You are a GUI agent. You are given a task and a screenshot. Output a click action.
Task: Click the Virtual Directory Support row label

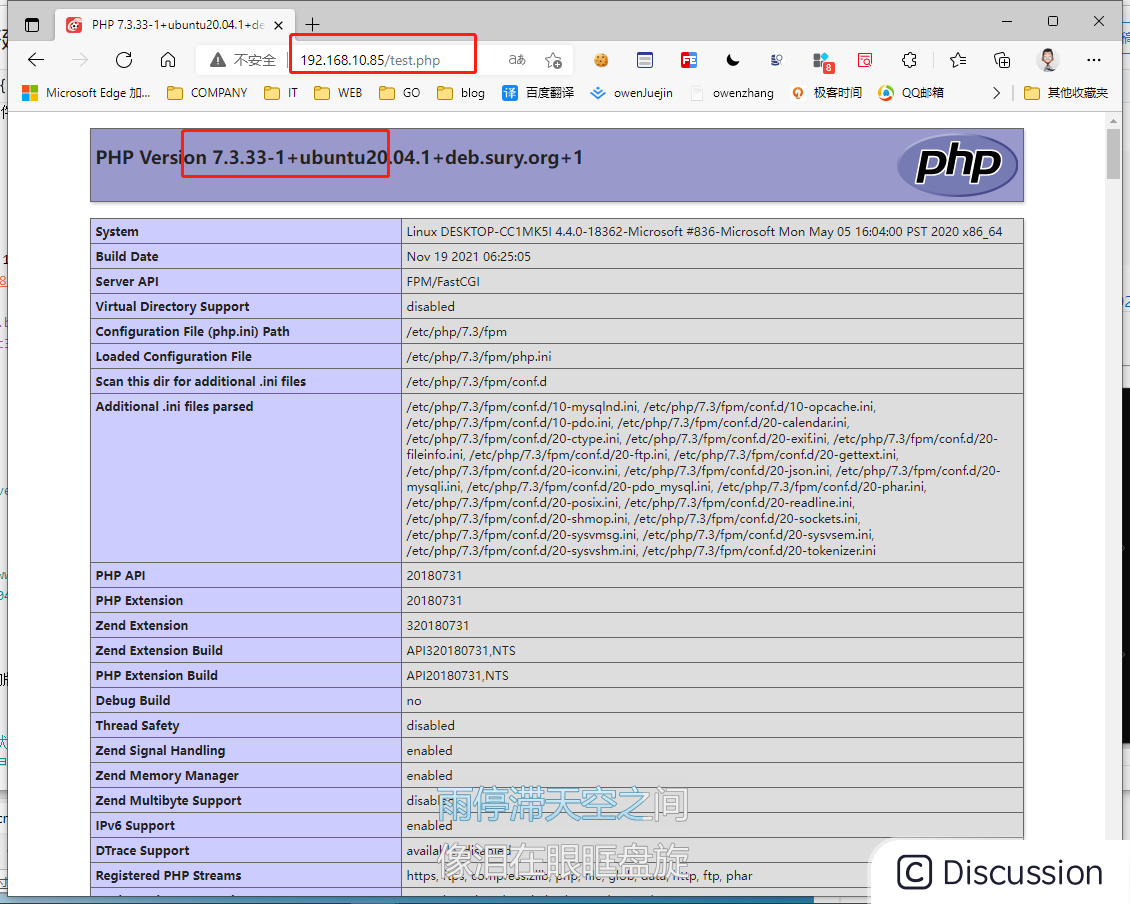172,306
